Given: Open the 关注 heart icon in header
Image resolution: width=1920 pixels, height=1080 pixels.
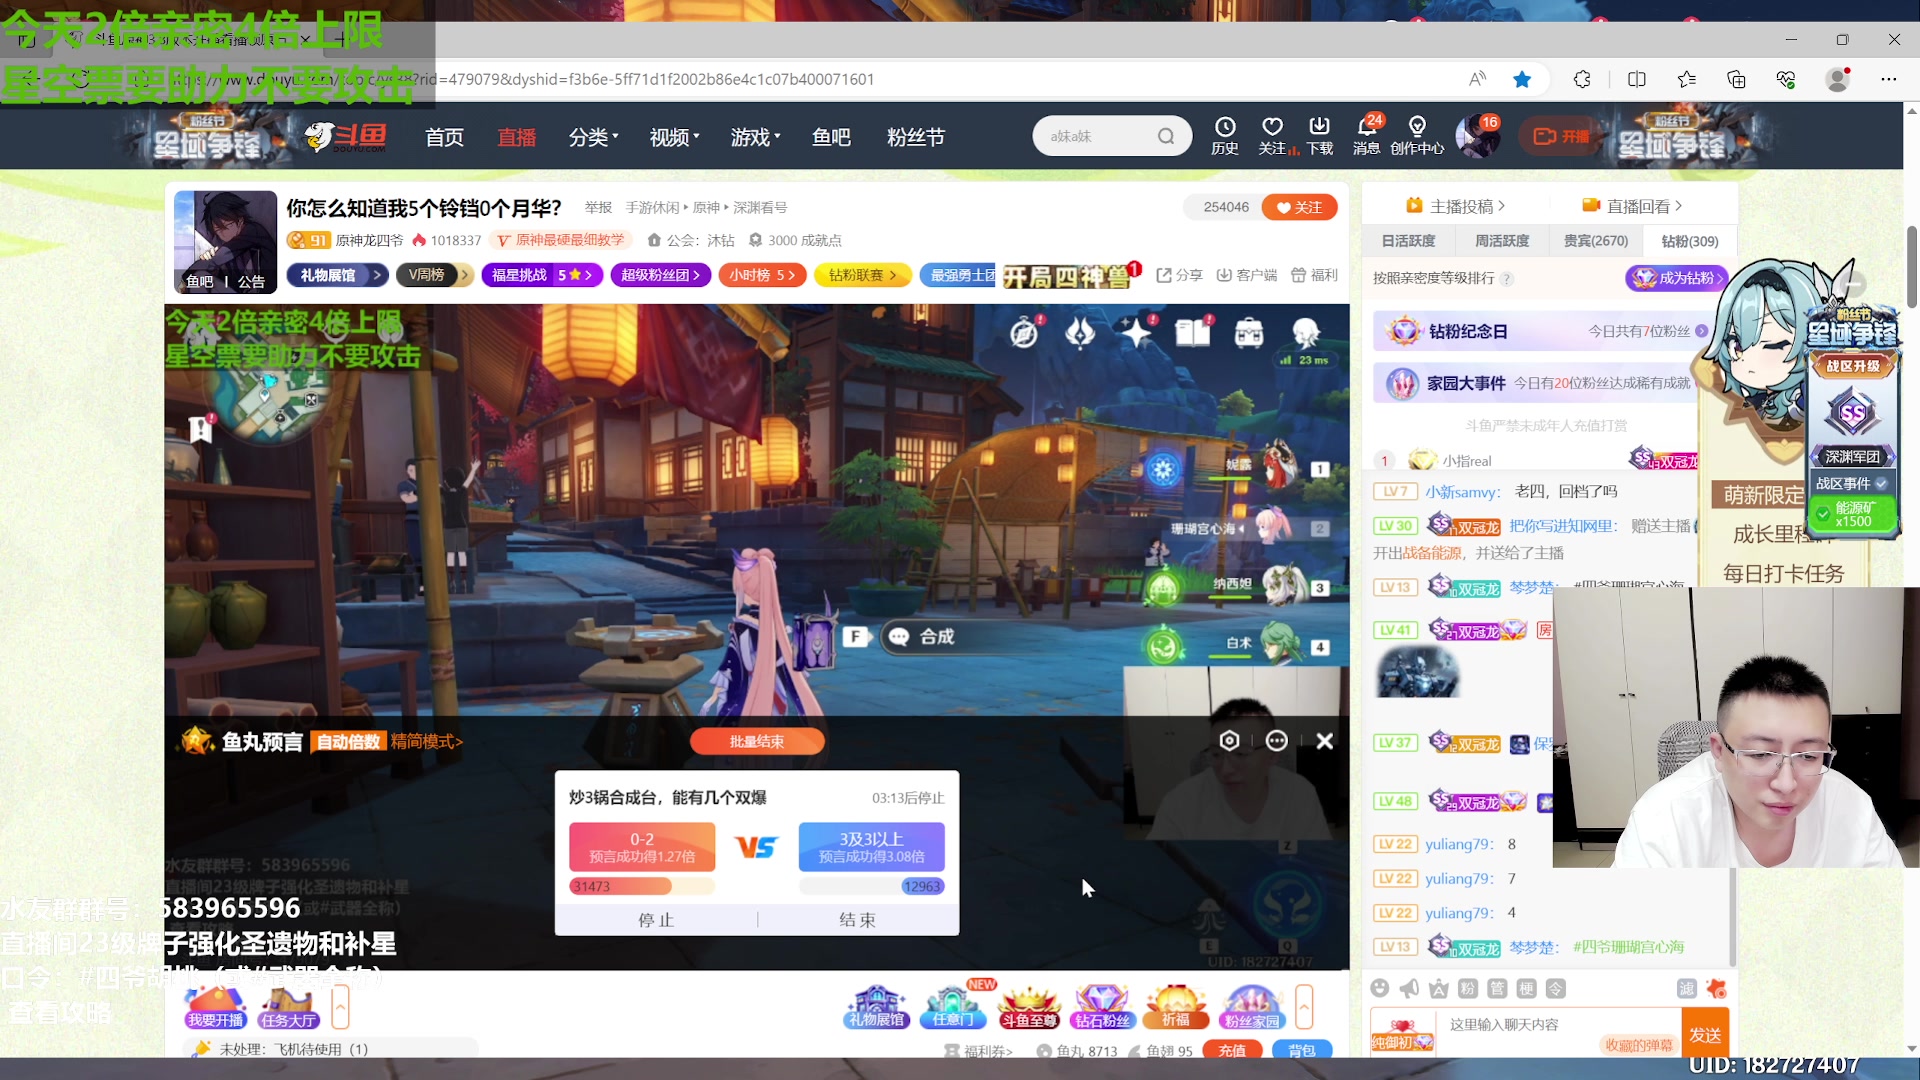Looking at the screenshot, I should coord(1272,135).
